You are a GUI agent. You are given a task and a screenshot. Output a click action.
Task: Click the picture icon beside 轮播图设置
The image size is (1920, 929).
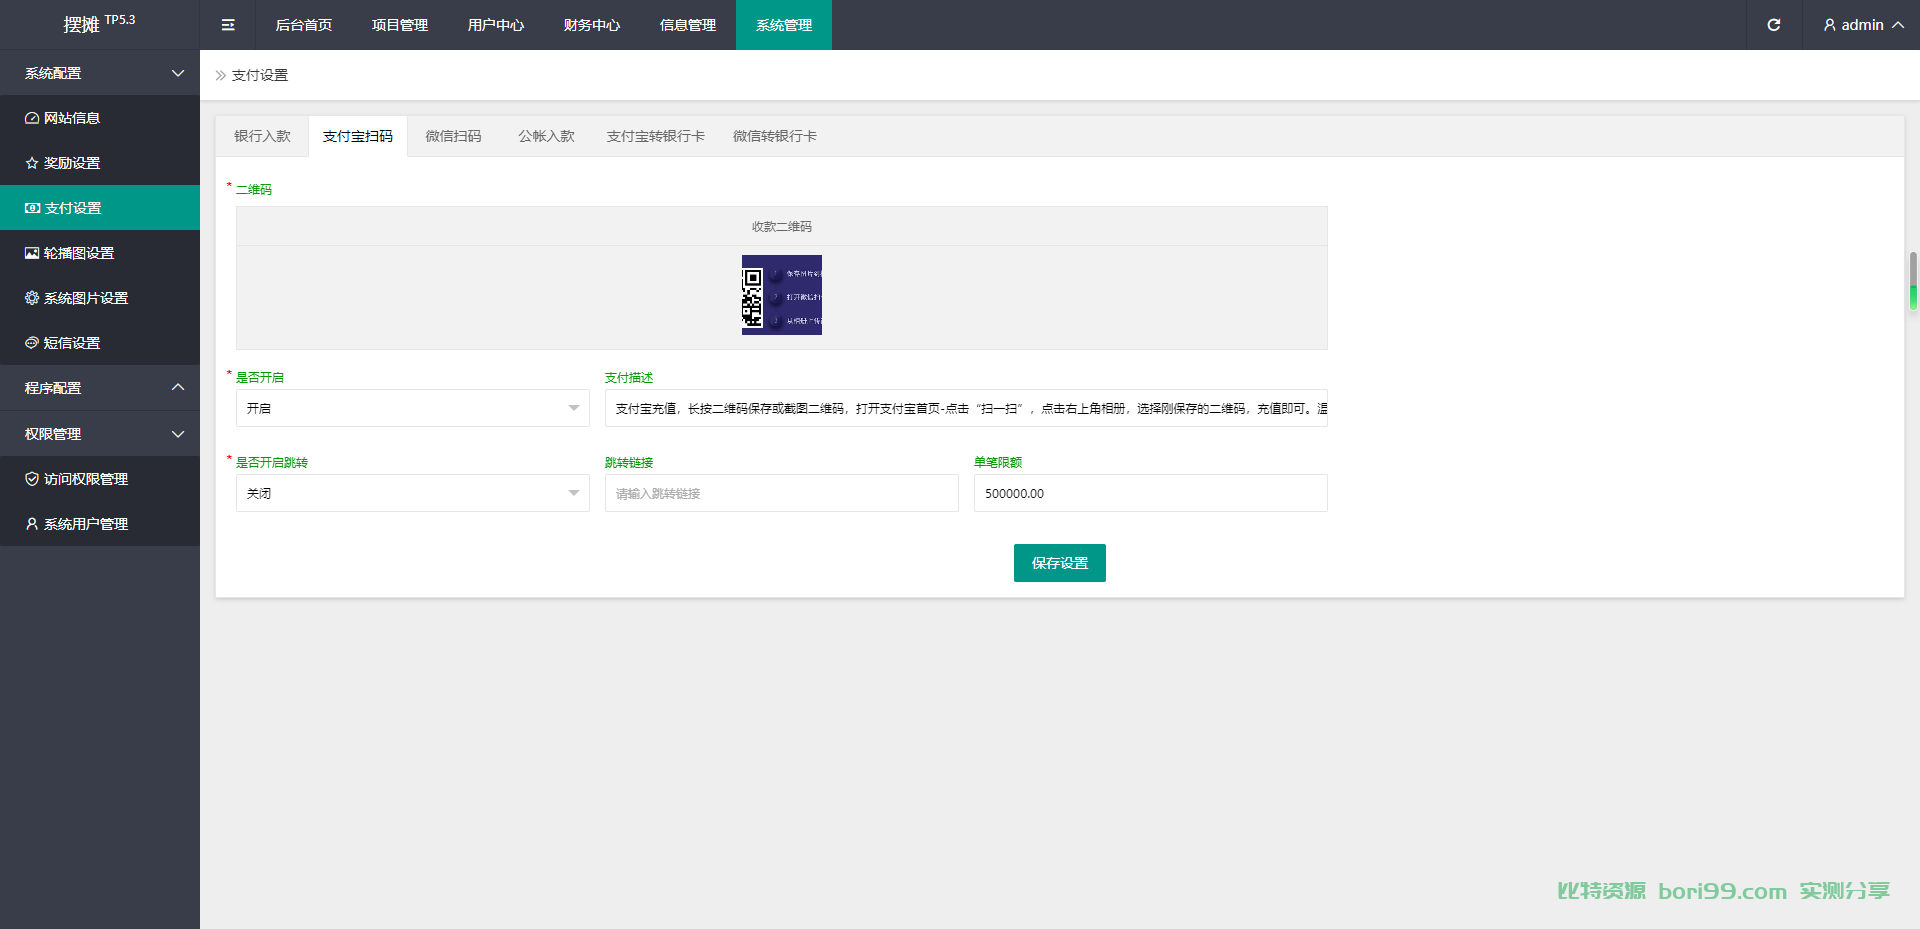click(x=32, y=253)
